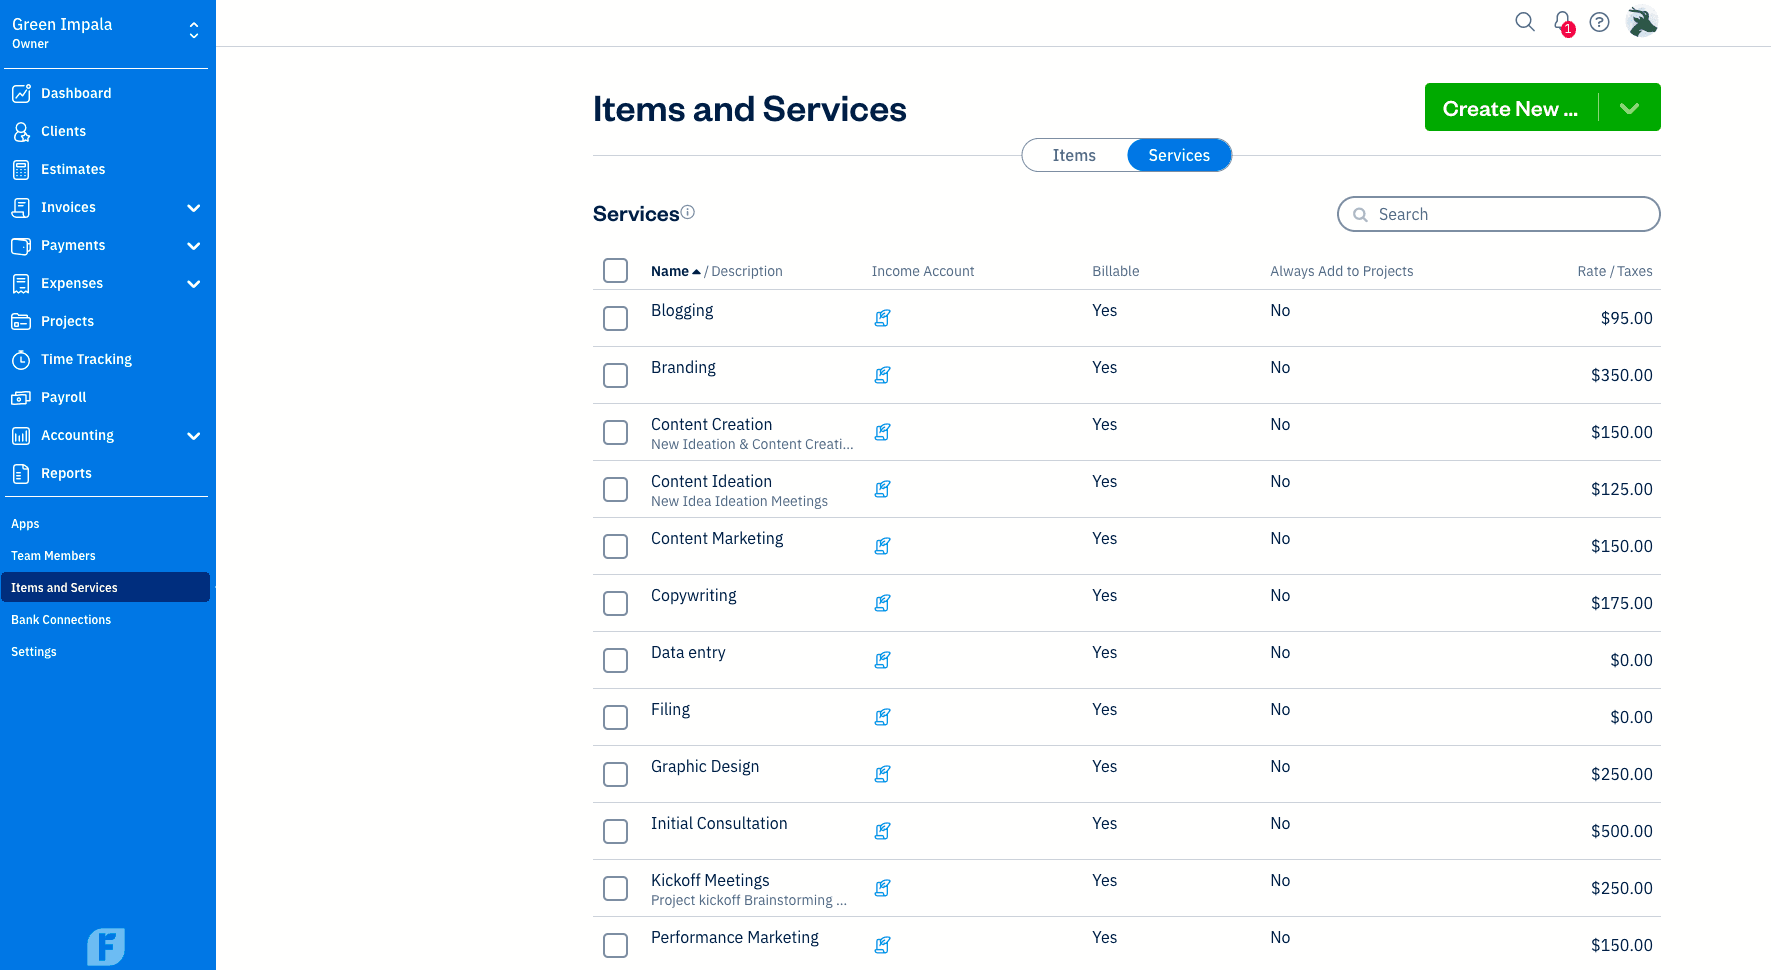Expand the Invoices sidebar submenu
Image resolution: width=1771 pixels, height=970 pixels.
coord(194,208)
